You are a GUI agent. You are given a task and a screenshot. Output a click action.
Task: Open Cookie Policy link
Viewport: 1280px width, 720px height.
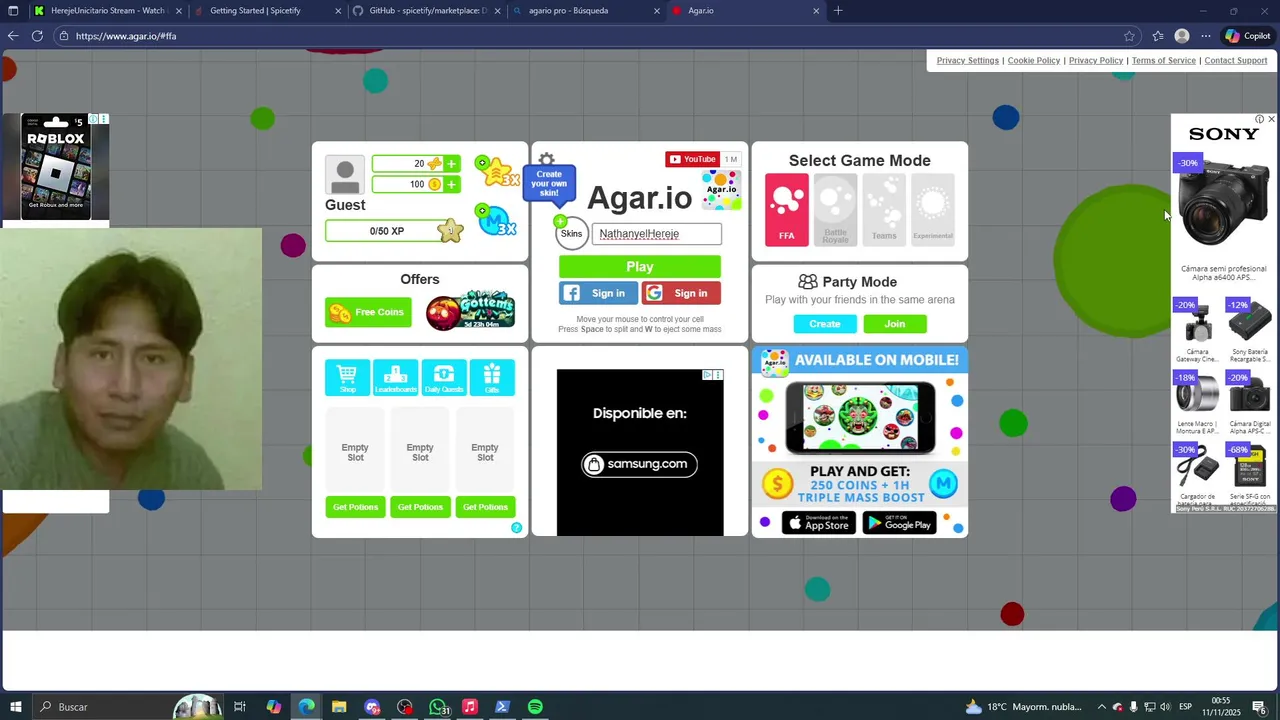(1034, 61)
